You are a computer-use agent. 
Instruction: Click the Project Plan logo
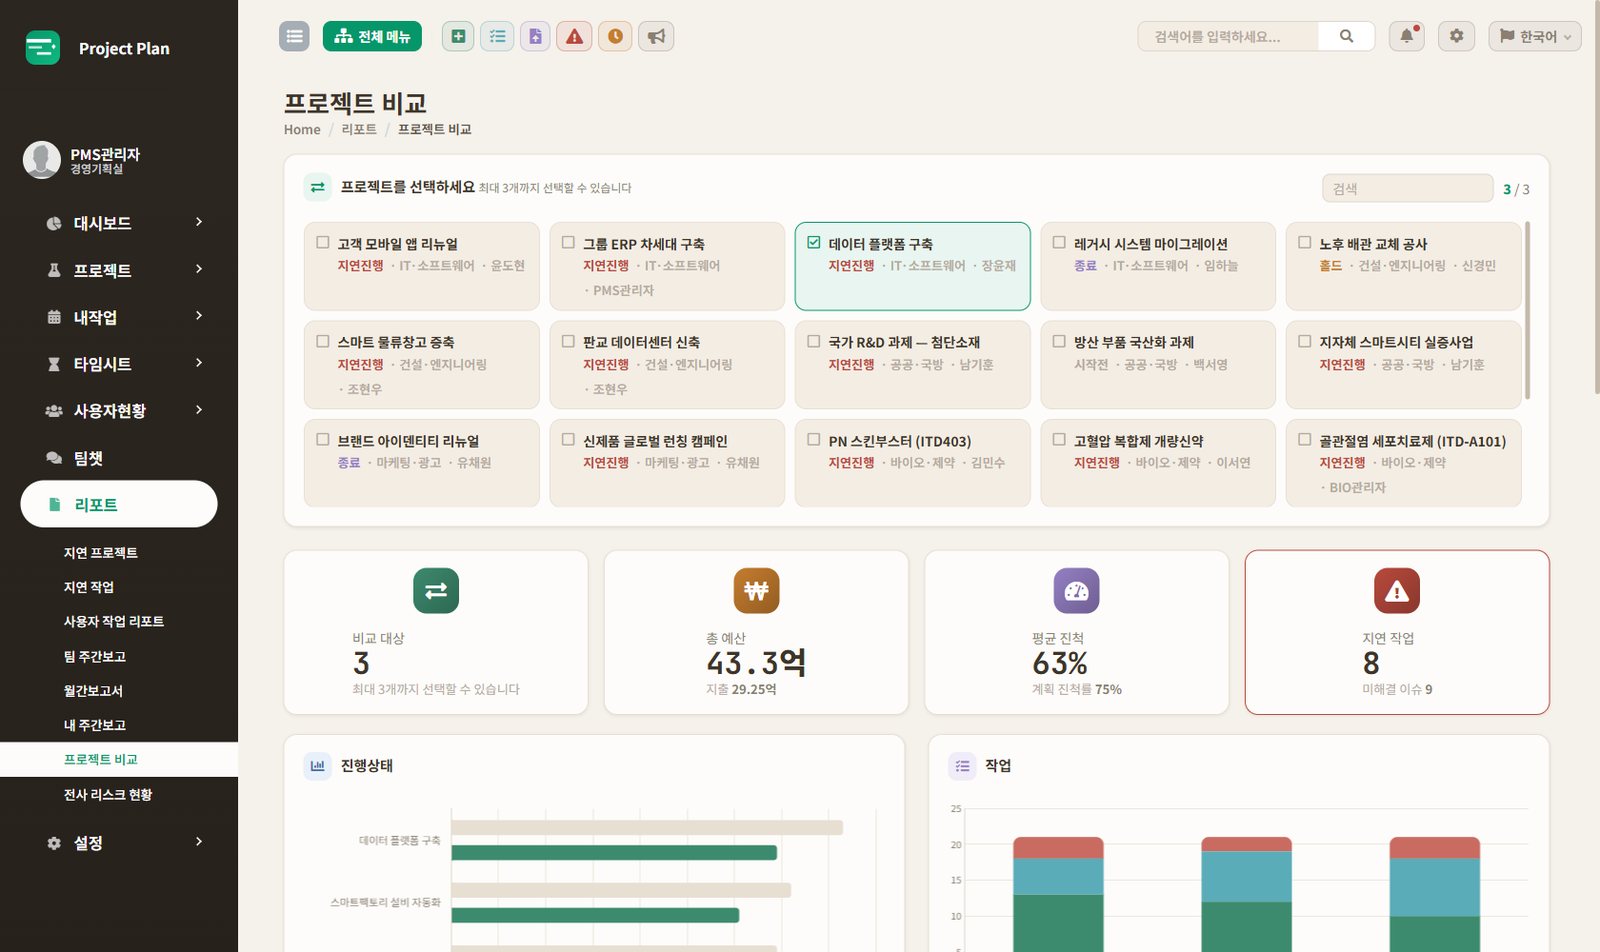pyautogui.click(x=43, y=48)
